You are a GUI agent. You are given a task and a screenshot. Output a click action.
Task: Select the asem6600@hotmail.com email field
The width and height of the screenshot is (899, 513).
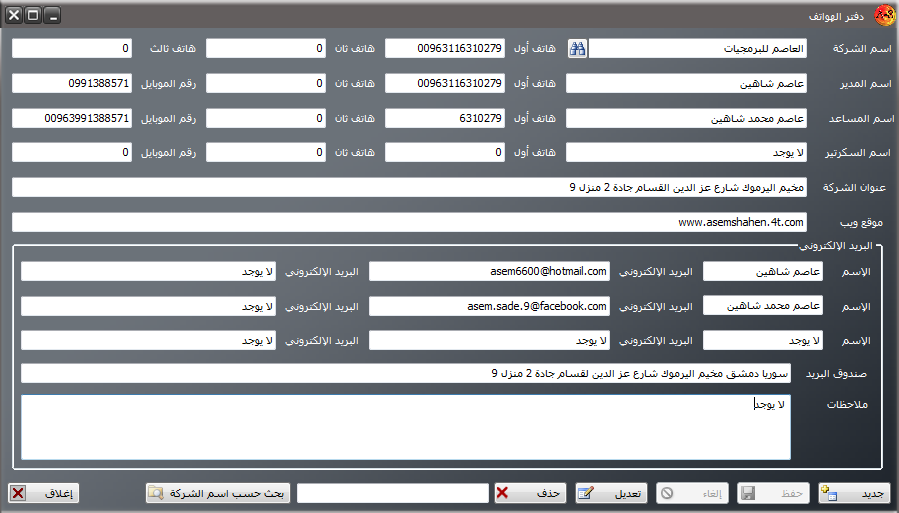(490, 272)
